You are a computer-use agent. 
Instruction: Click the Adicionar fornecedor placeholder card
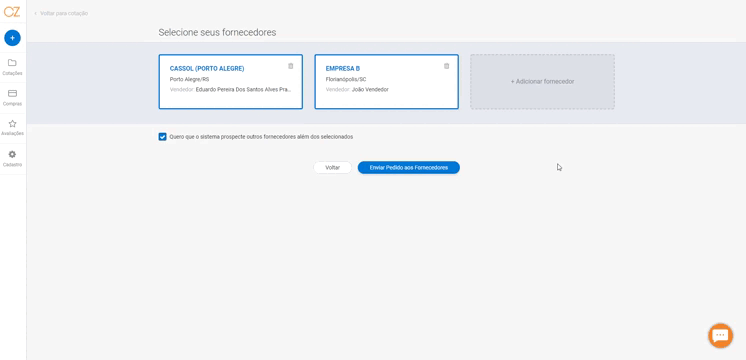[542, 81]
